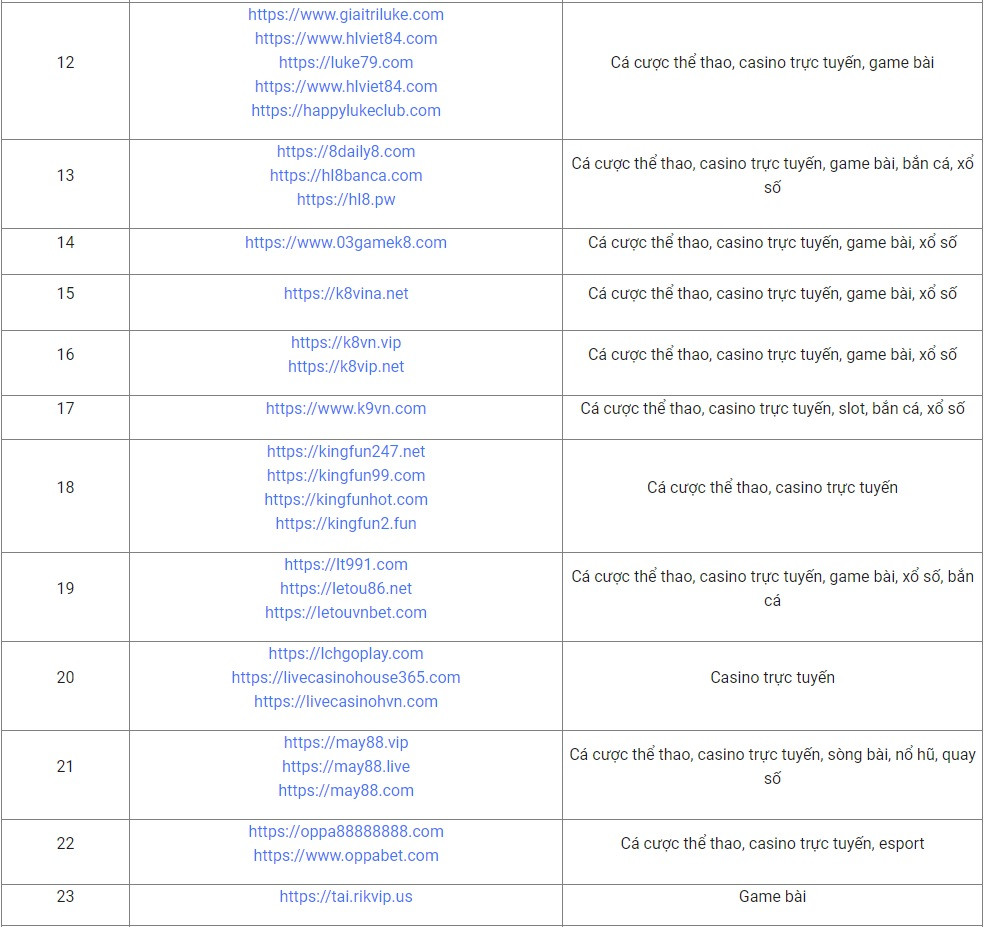The image size is (985, 927).
Task: Open the hl8banca.com link
Action: [x=346, y=175]
